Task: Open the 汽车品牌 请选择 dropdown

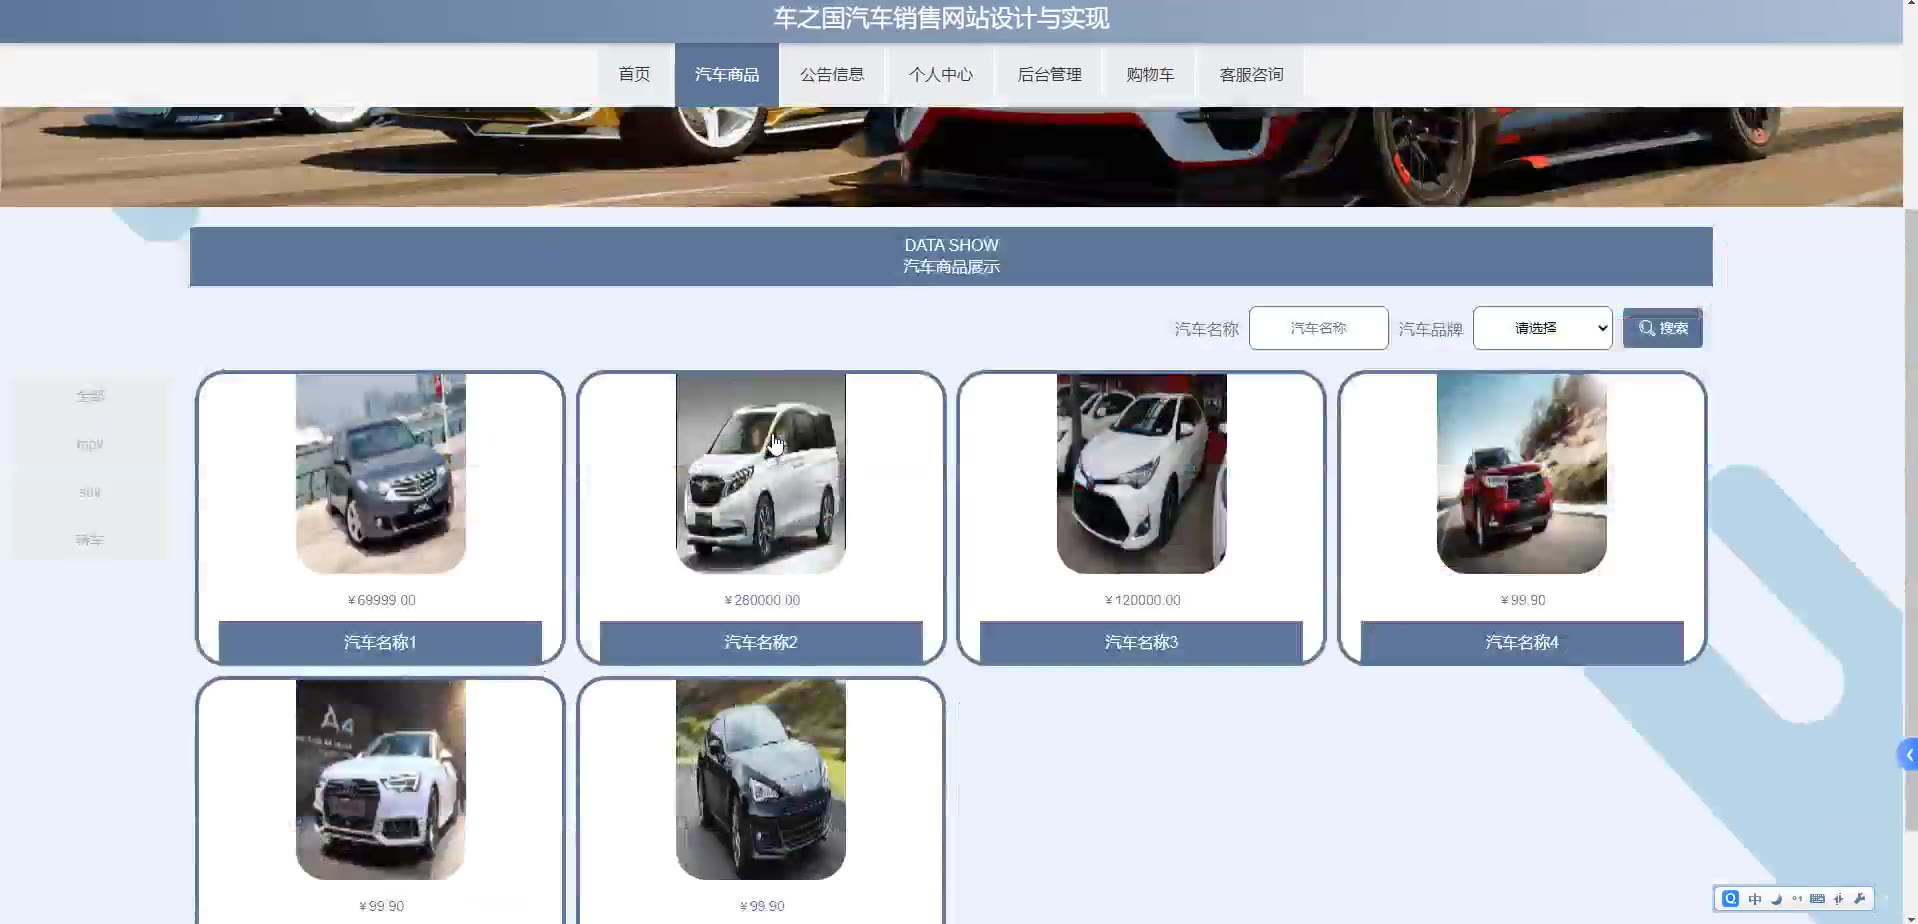Action: [x=1542, y=328]
